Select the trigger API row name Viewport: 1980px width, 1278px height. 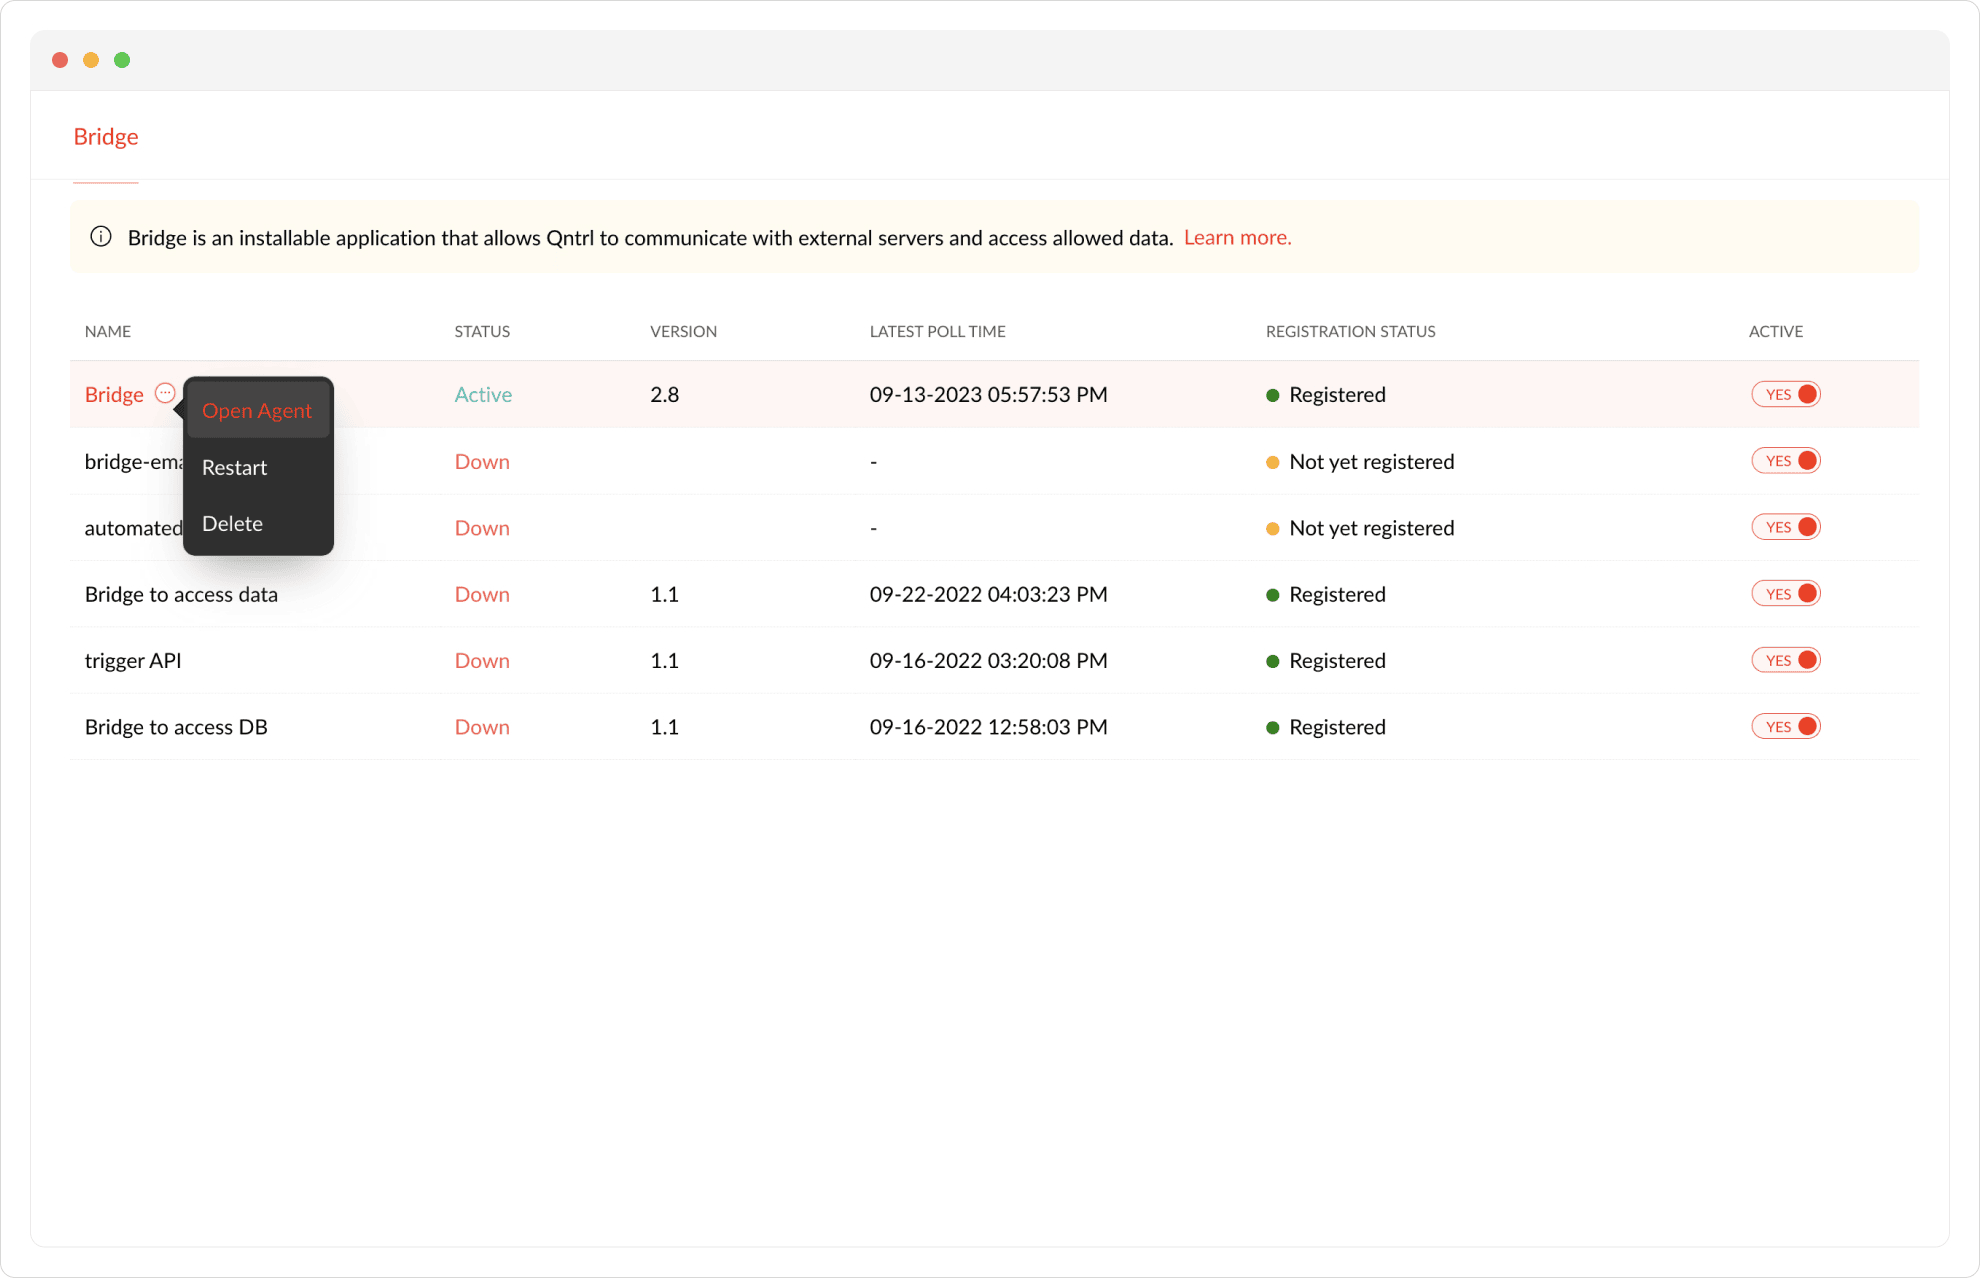[x=133, y=661]
